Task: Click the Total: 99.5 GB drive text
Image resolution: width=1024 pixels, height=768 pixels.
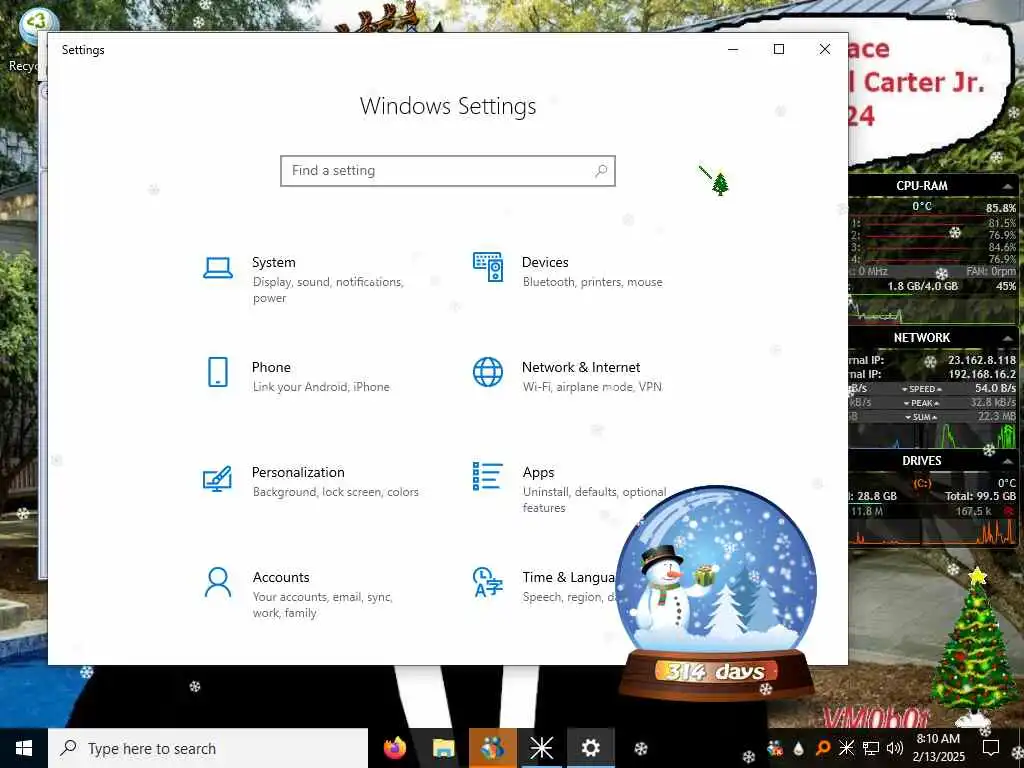Action: 980,496
